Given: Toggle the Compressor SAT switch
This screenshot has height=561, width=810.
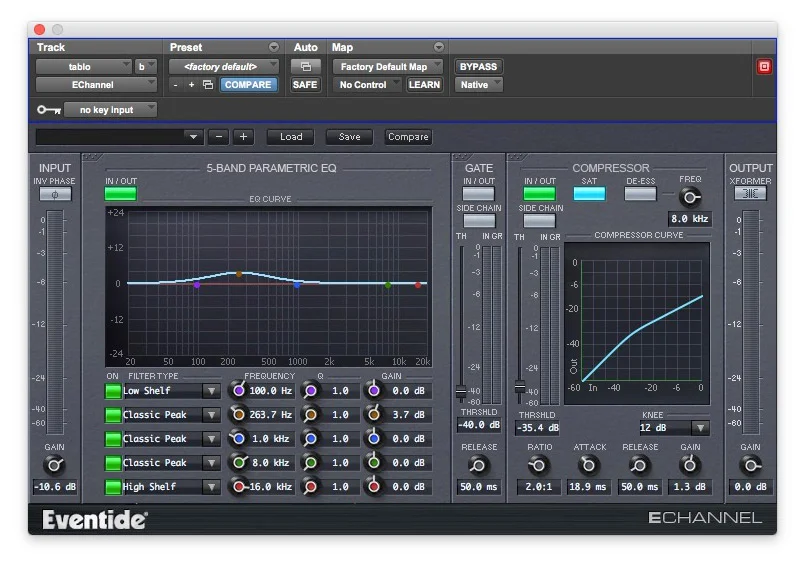Looking at the screenshot, I should pyautogui.click(x=589, y=194).
